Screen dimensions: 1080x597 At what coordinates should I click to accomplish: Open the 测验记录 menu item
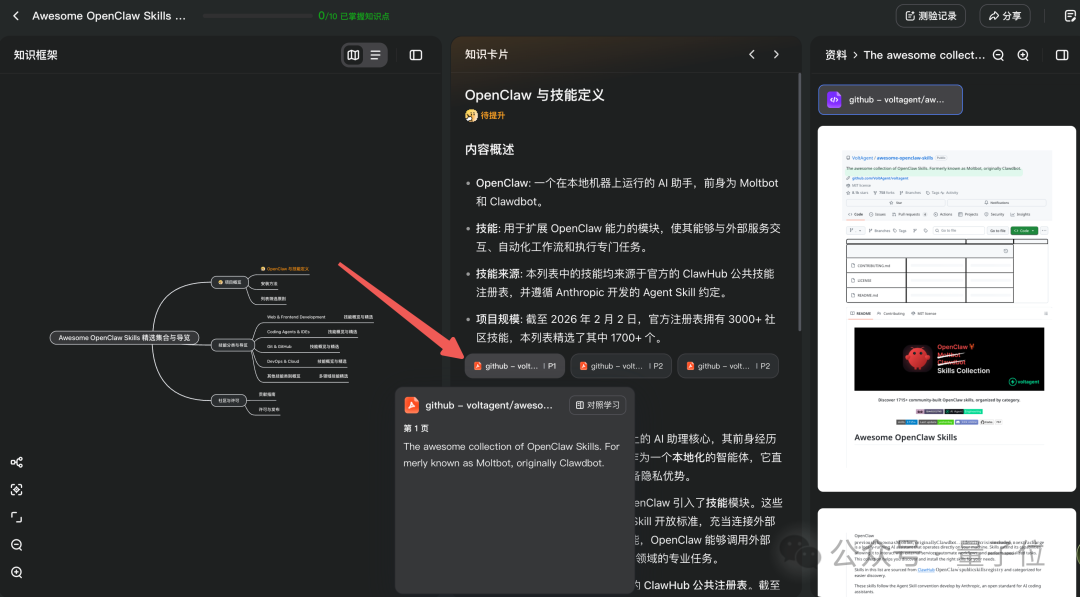point(930,15)
